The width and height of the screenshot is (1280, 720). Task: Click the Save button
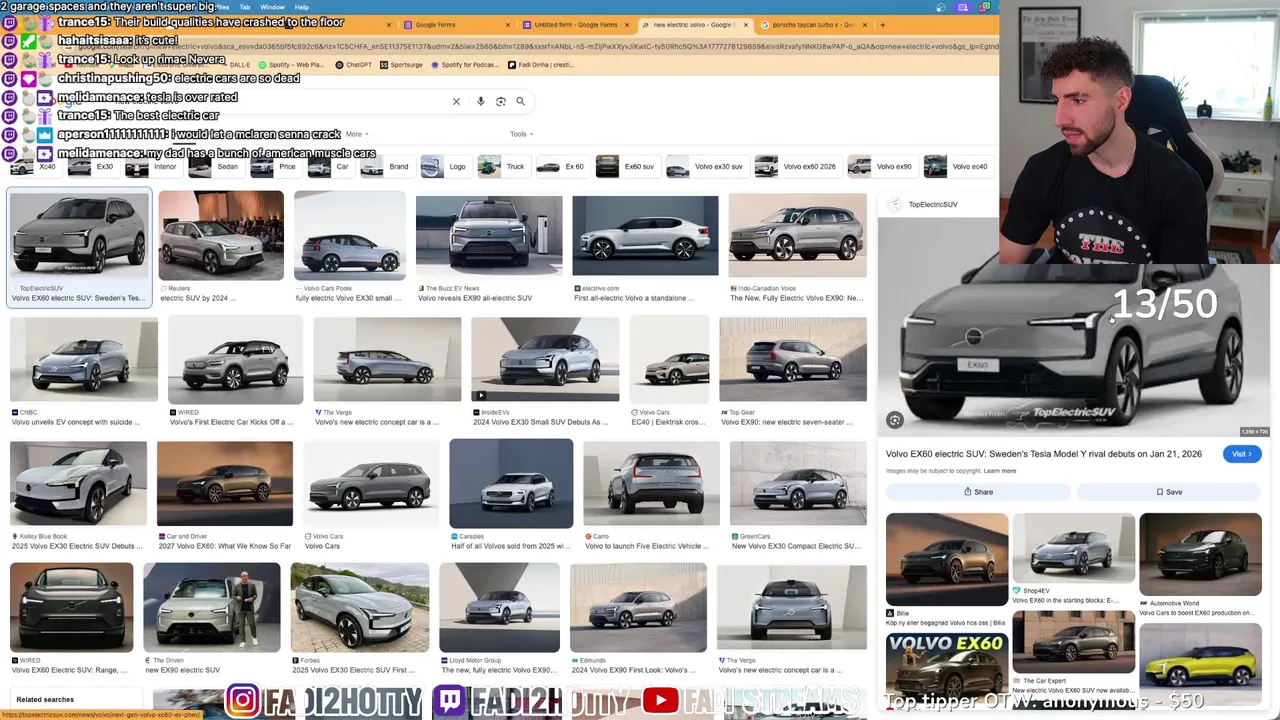(x=1169, y=492)
